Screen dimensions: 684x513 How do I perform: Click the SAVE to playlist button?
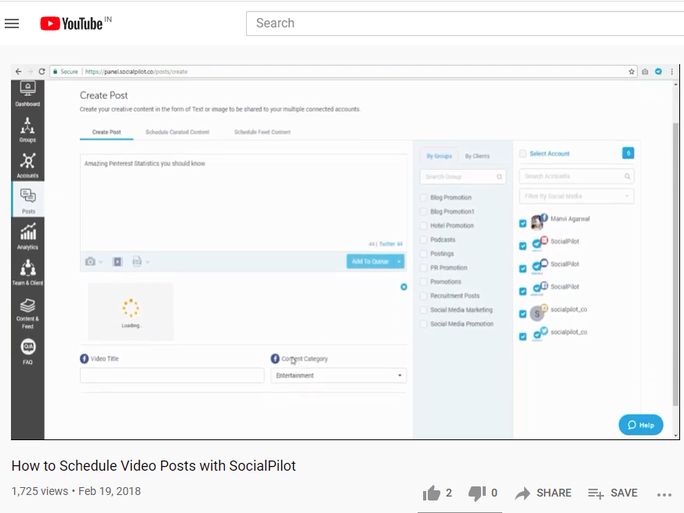click(x=612, y=493)
